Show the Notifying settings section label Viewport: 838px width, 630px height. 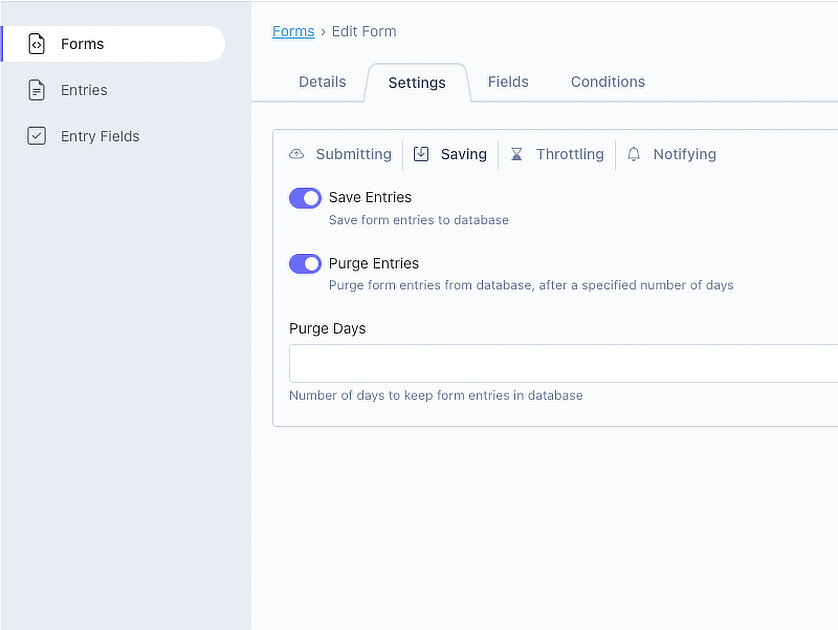coord(685,154)
